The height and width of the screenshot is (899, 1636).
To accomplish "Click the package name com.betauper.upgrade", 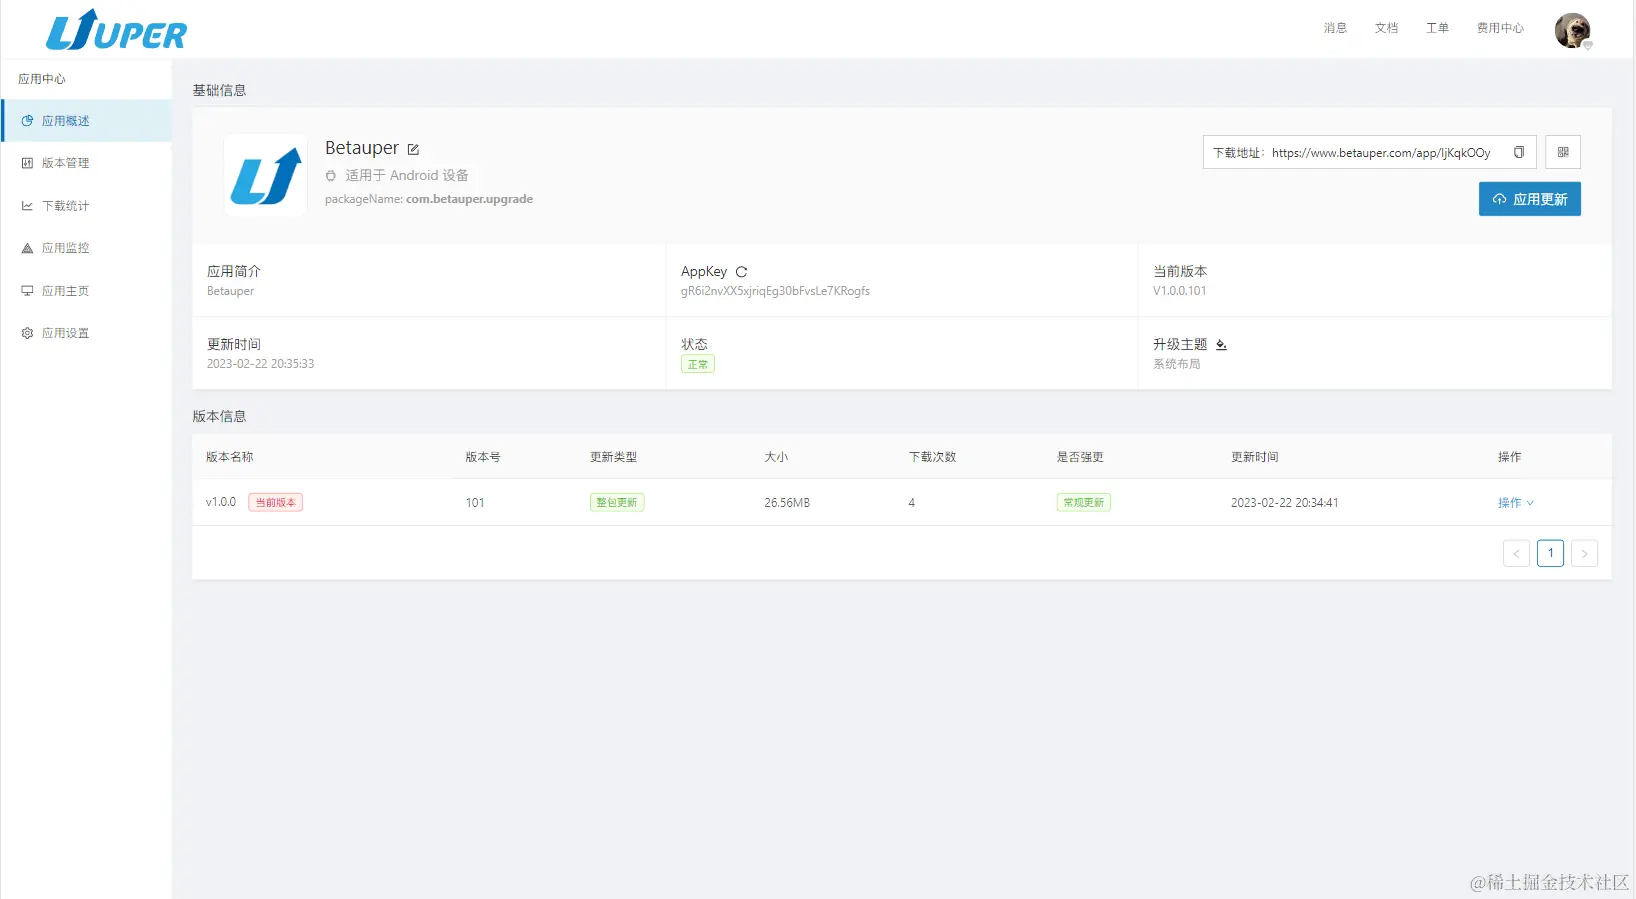I will tap(469, 199).
